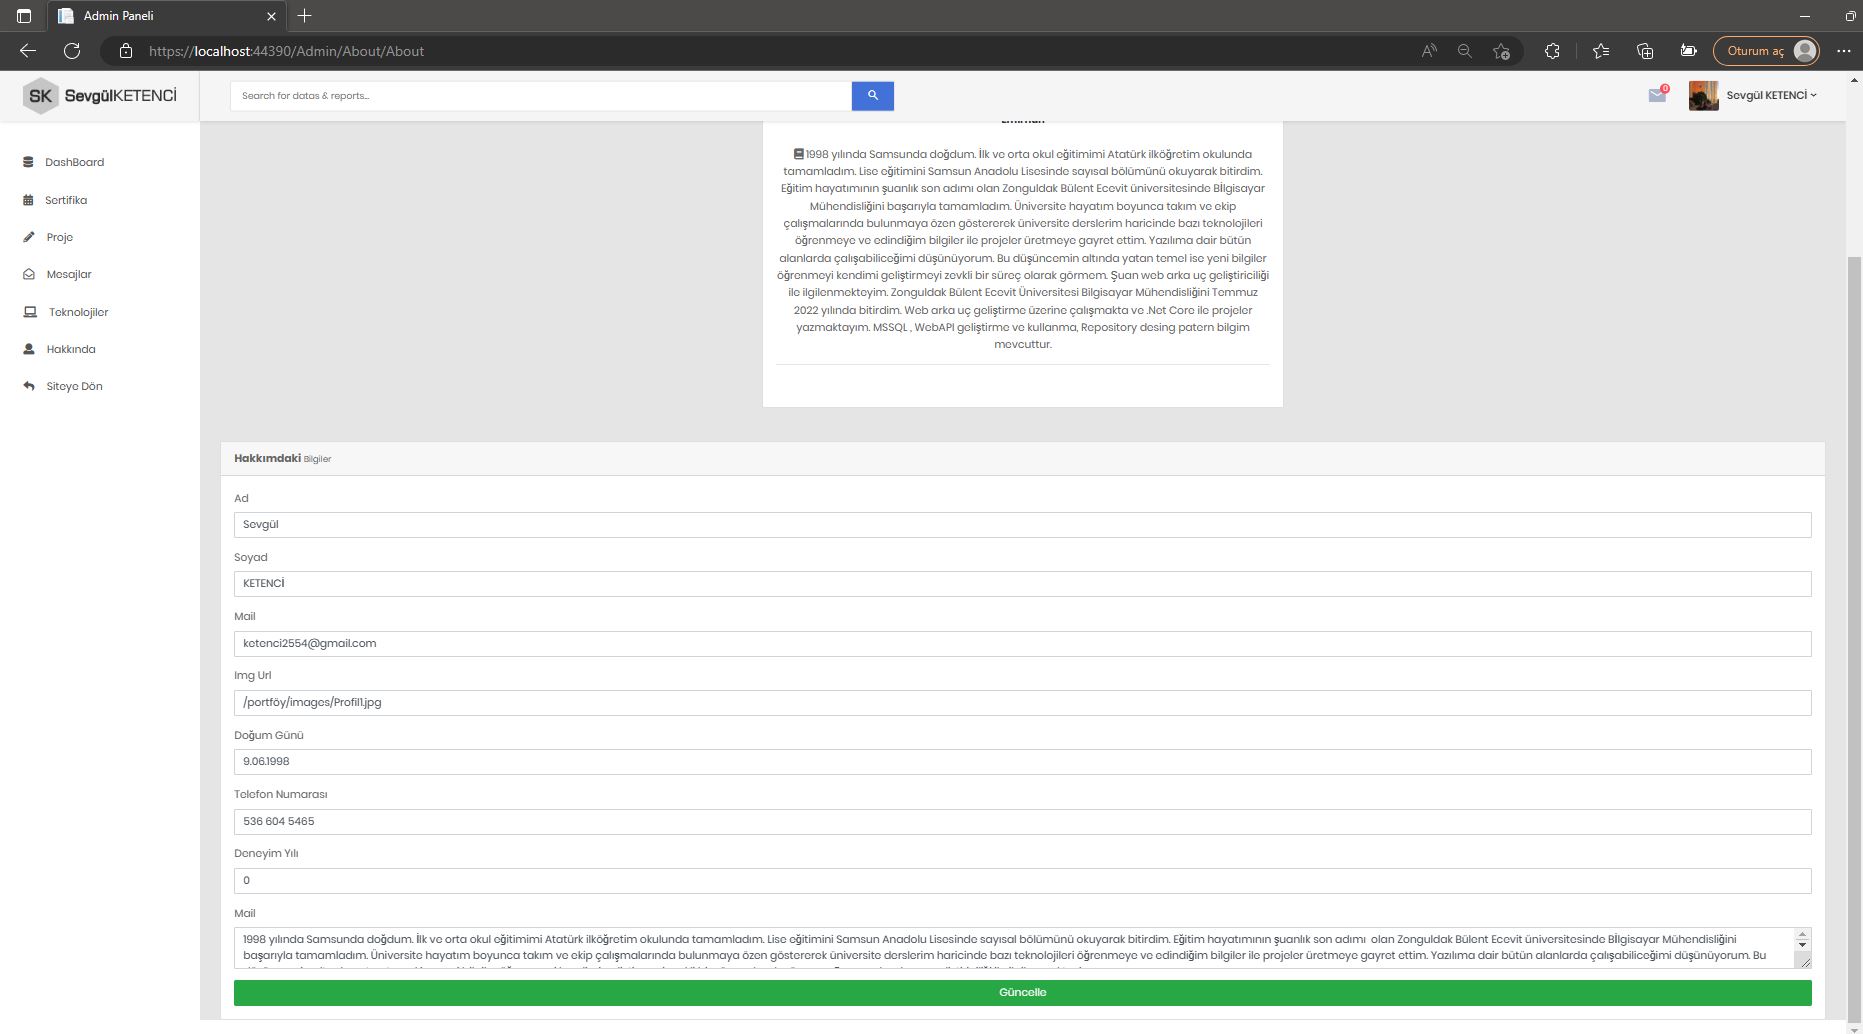Click the Soyad field containing KETENCİ
Image resolution: width=1863 pixels, height=1034 pixels.
[x=1022, y=584]
